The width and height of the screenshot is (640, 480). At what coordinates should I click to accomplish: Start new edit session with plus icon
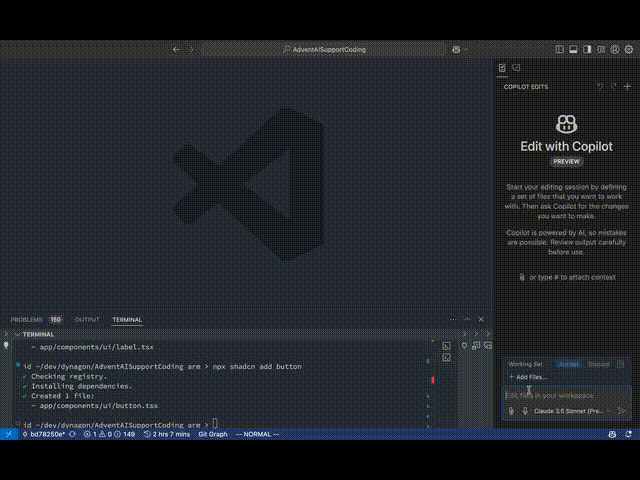click(627, 87)
